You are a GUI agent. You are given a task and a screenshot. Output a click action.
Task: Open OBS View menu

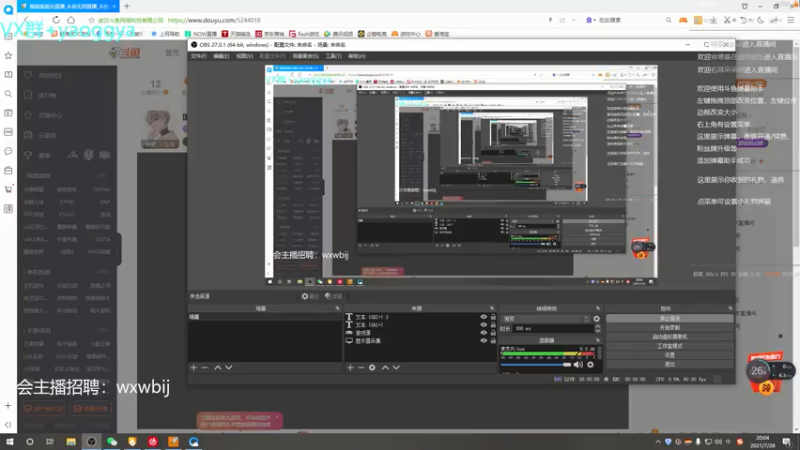[244, 56]
